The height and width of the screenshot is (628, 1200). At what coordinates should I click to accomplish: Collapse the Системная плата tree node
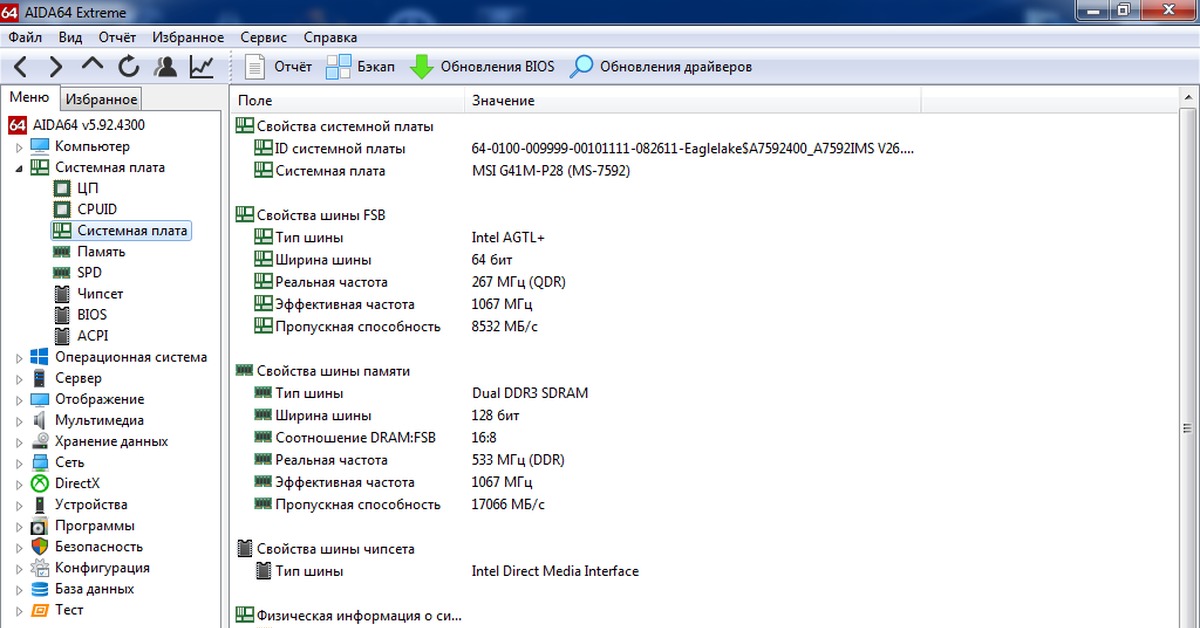[19, 168]
